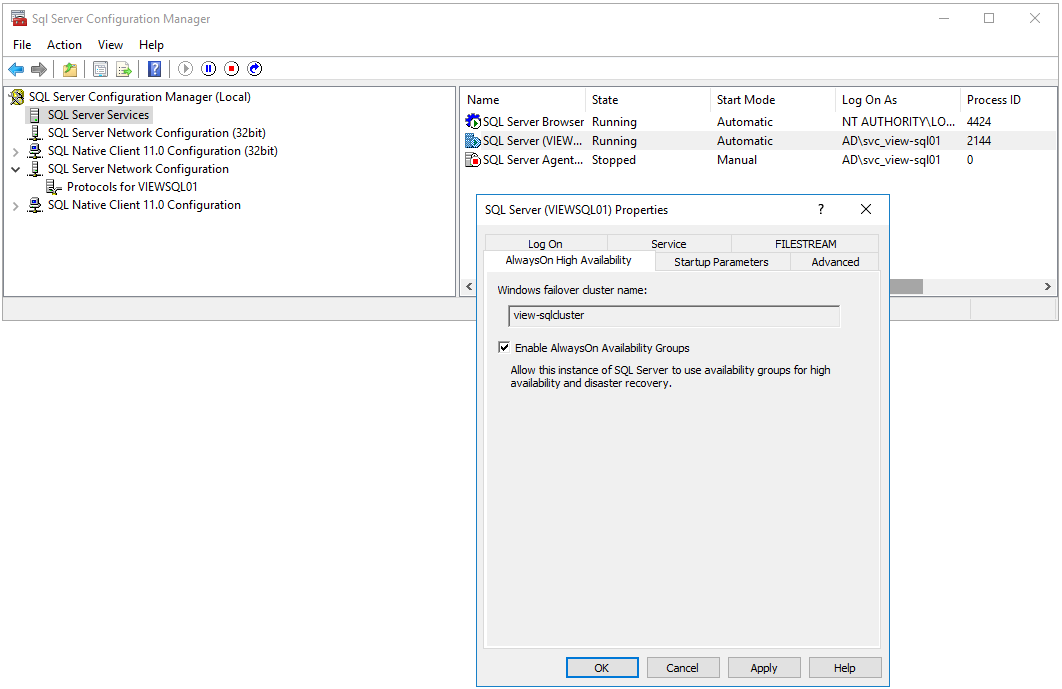This screenshot has height=689, width=1062.
Task: Collapse the SQL Server Network Configuration node
Action: click(15, 170)
